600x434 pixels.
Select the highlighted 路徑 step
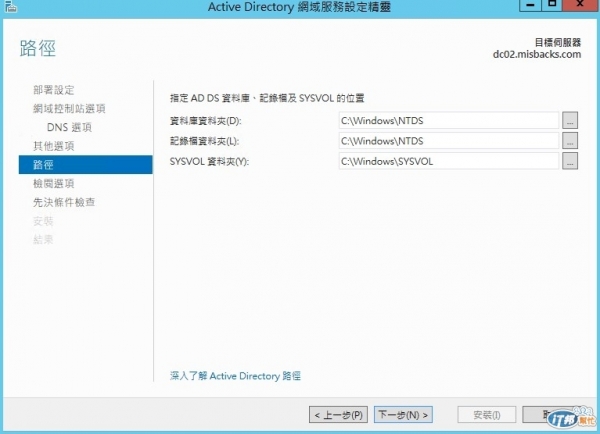click(86, 165)
